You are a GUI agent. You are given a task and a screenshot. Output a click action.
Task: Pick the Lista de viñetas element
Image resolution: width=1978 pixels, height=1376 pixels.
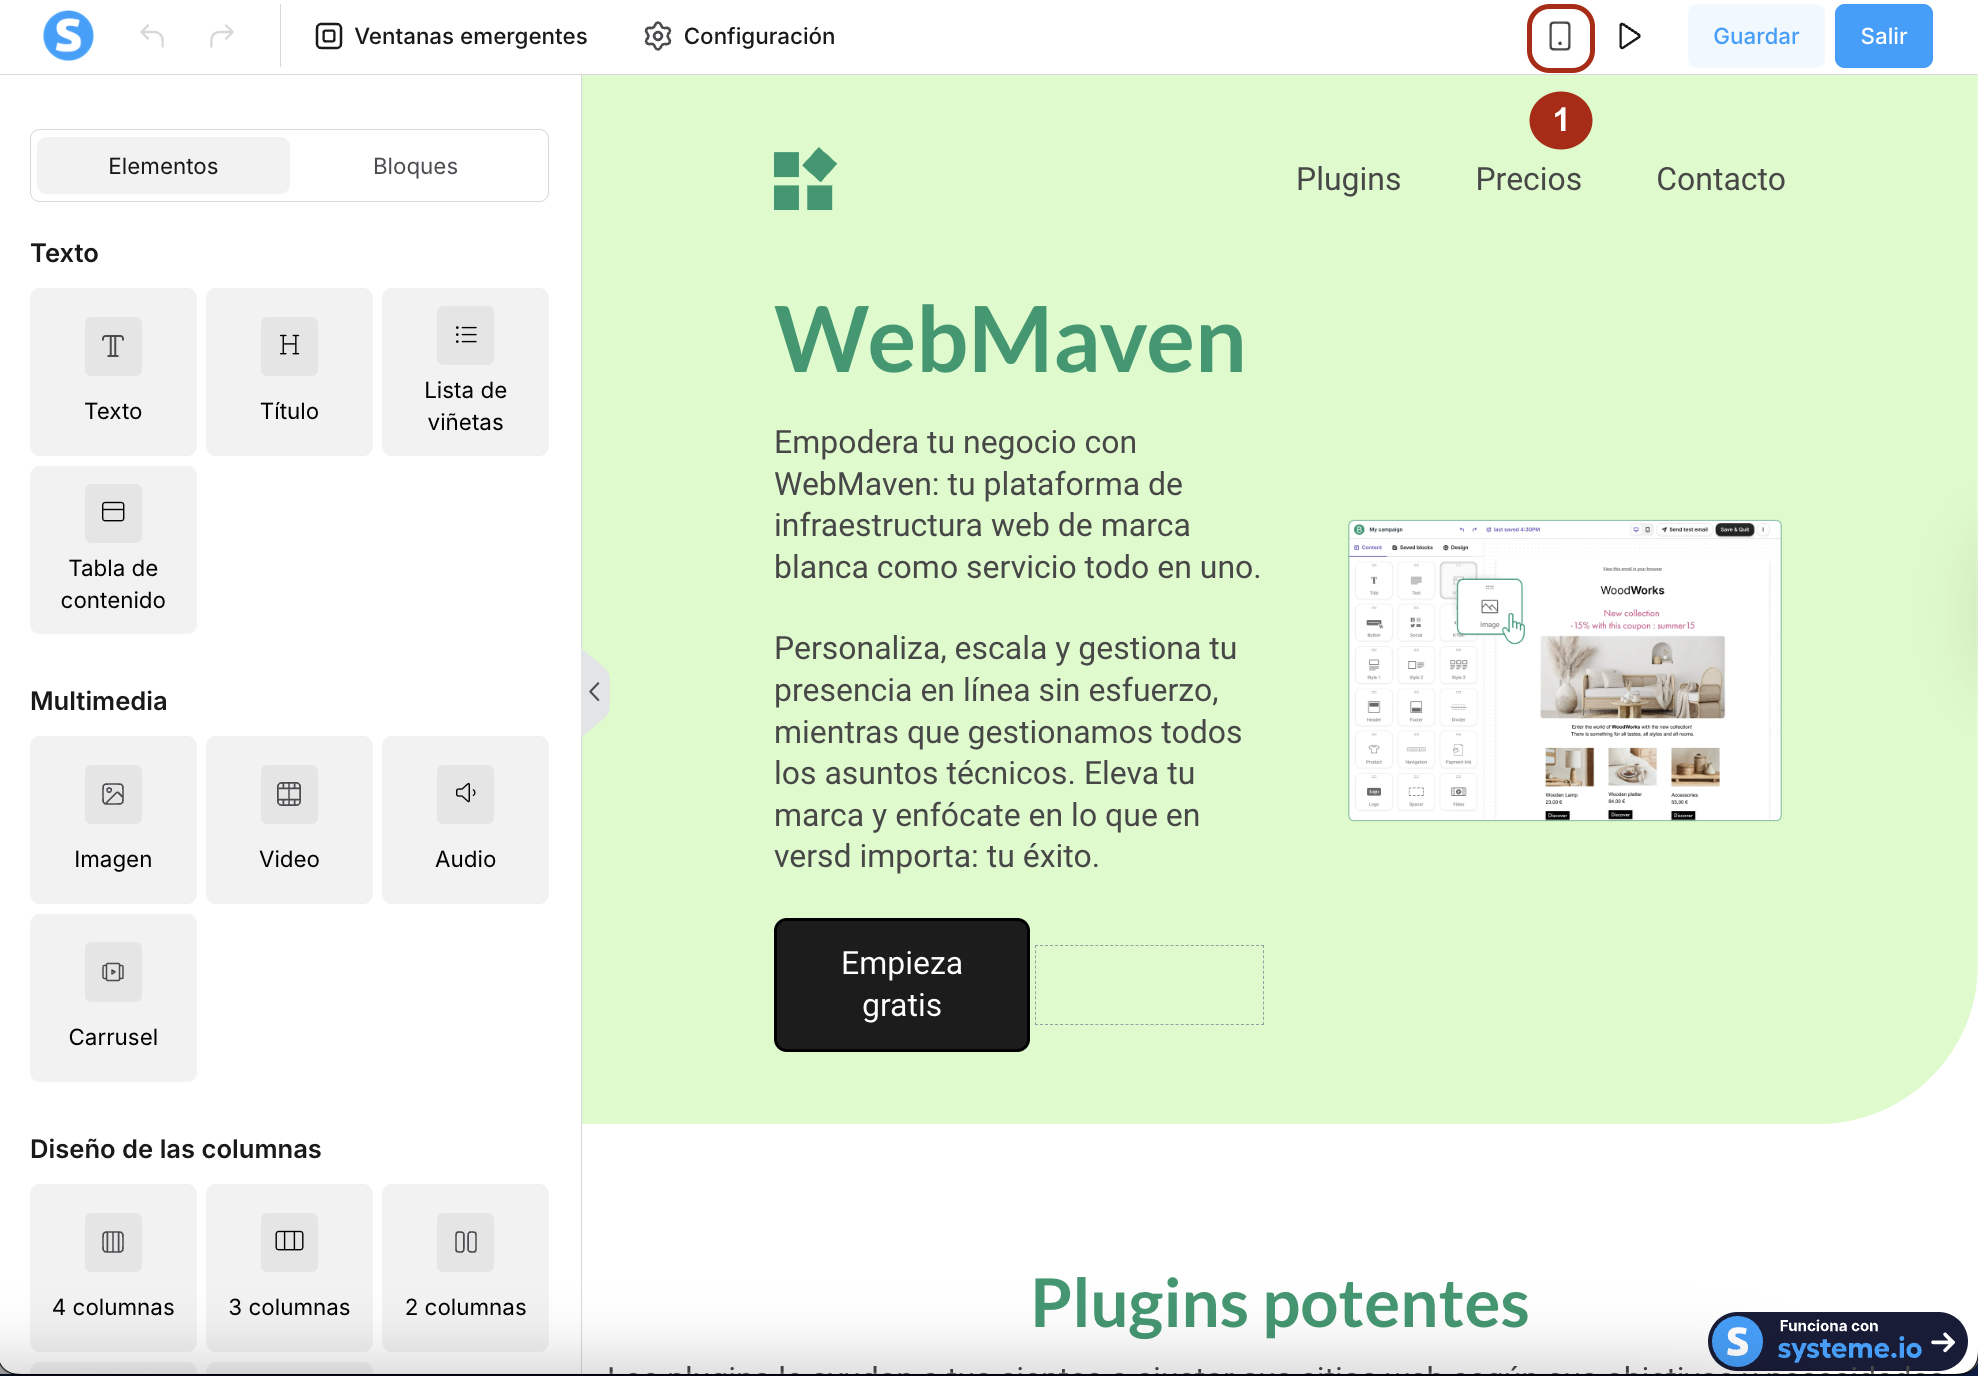(x=465, y=371)
